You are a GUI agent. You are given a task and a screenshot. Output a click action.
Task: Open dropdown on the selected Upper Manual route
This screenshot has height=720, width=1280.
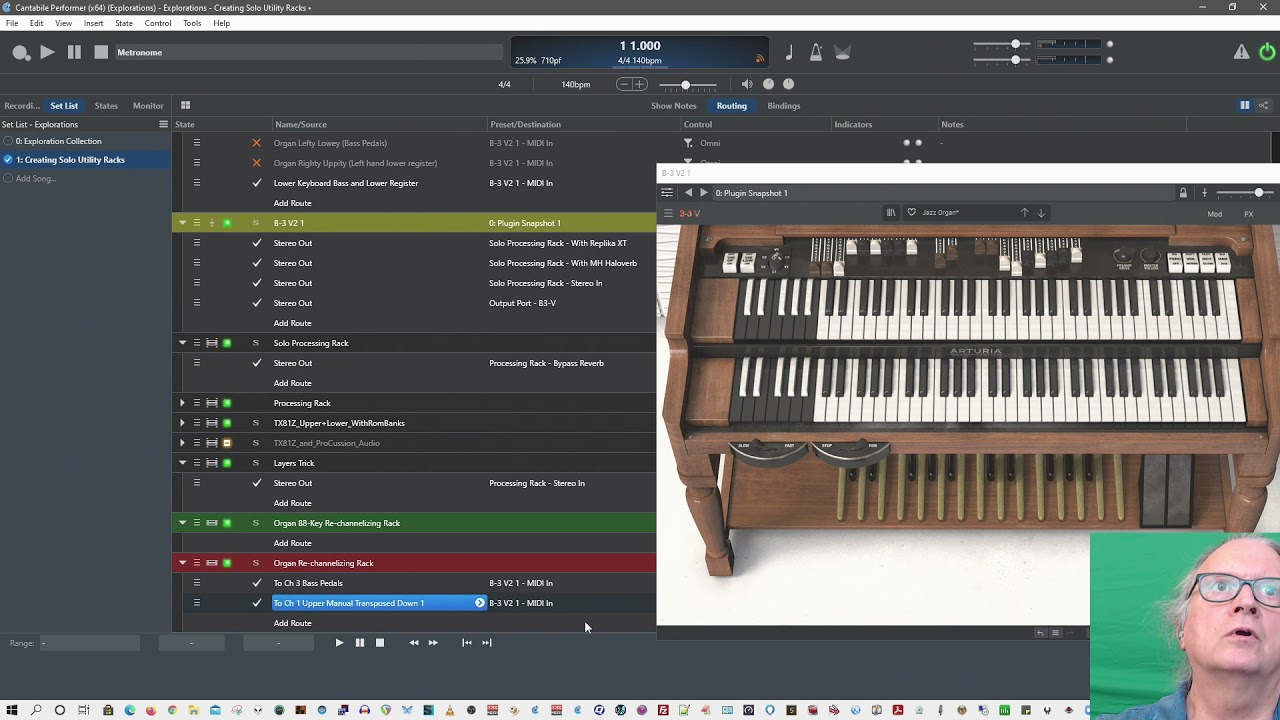point(480,603)
